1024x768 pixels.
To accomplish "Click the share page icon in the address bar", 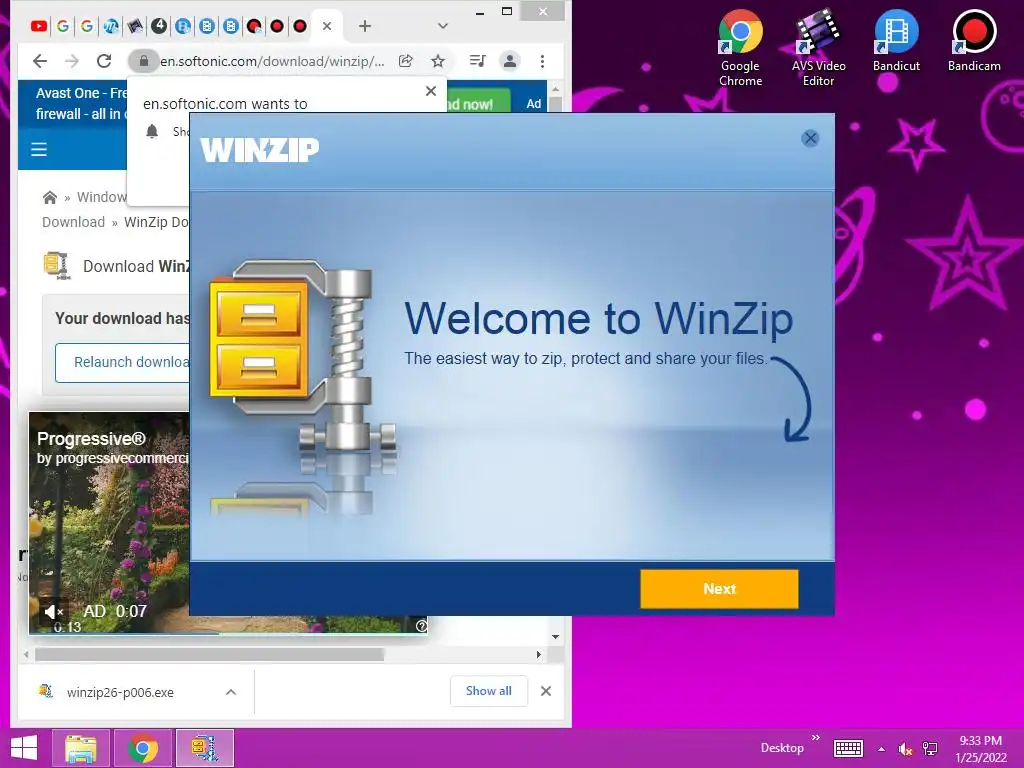I will click(406, 61).
